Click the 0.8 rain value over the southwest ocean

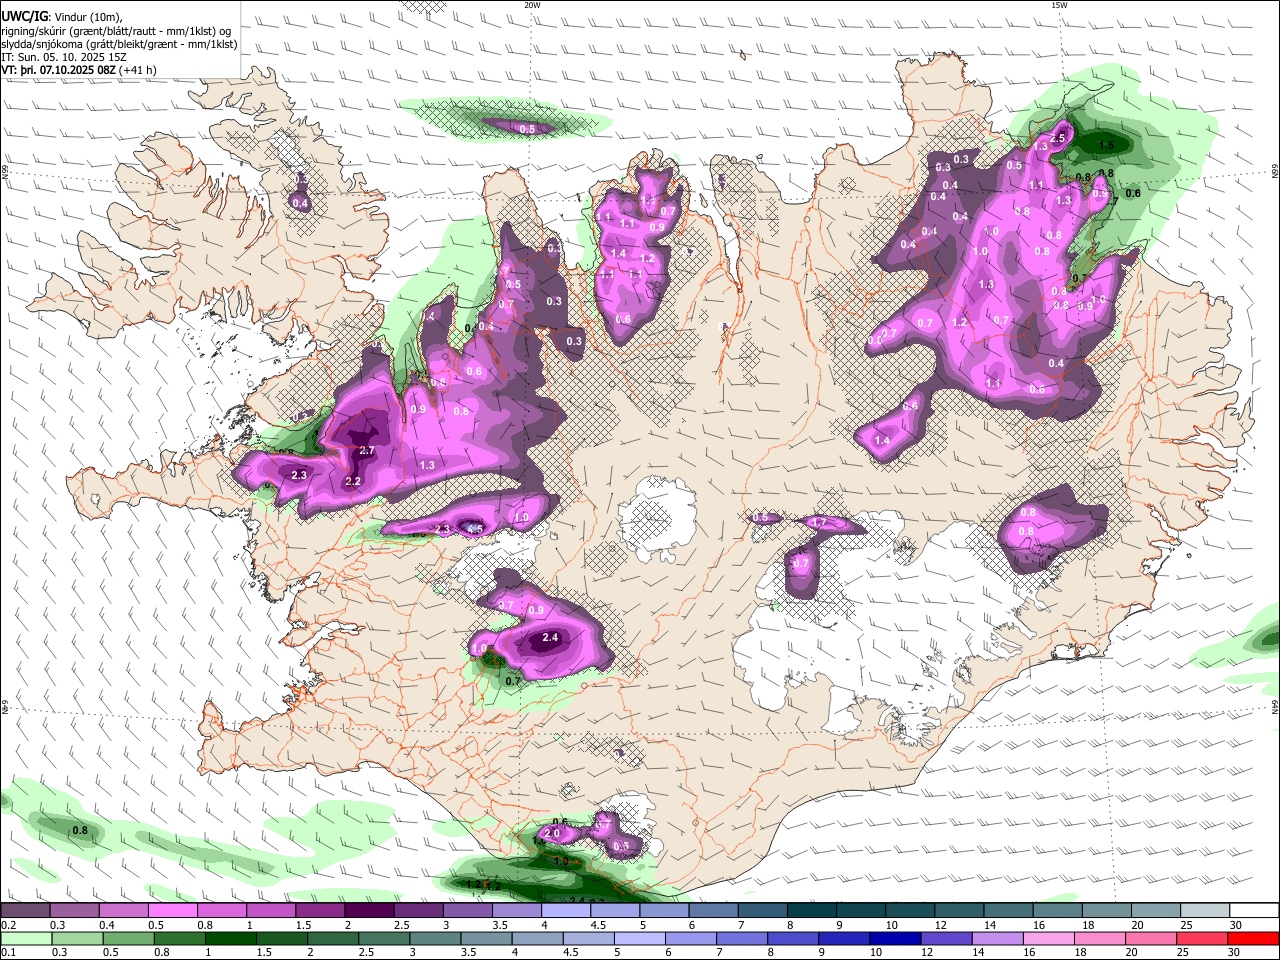pos(81,830)
